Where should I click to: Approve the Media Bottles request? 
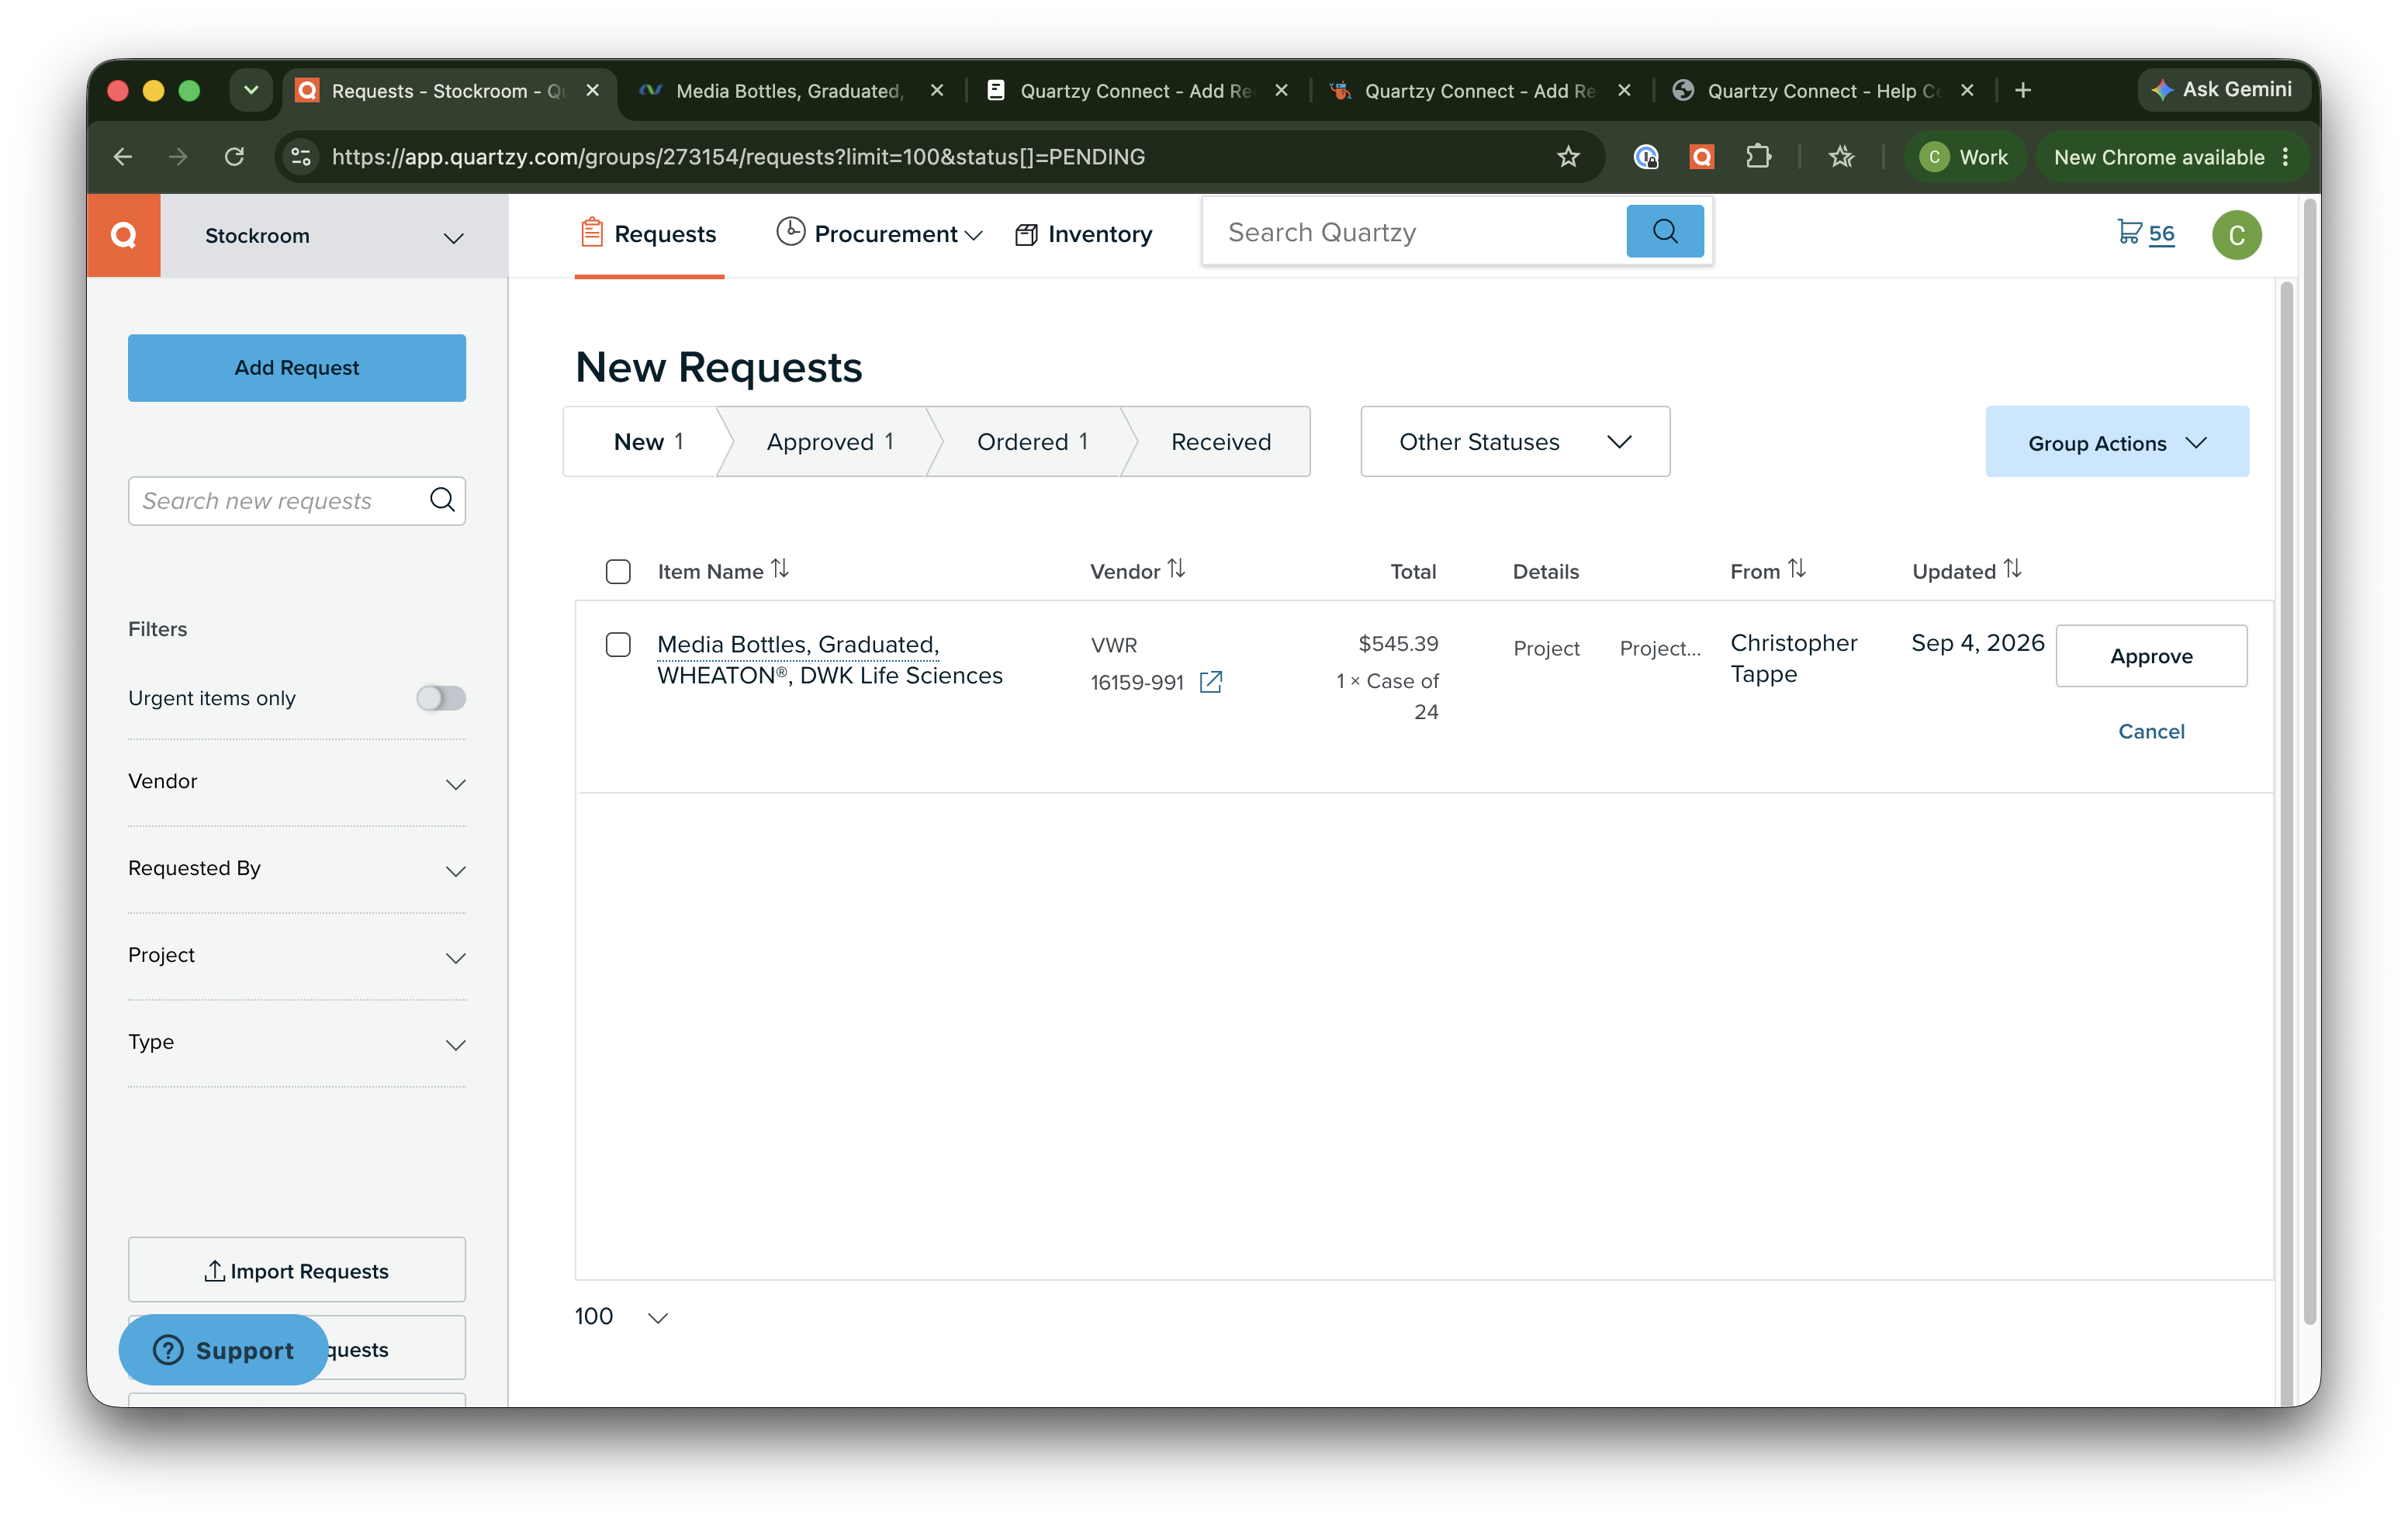pos(2151,656)
